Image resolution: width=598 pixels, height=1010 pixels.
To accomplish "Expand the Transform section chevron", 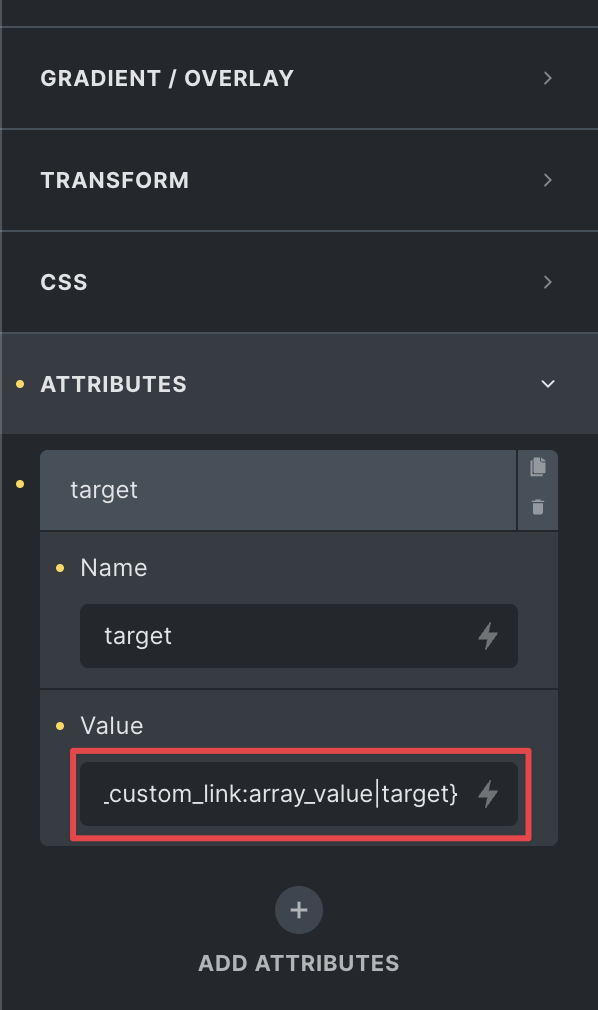I will (x=548, y=180).
